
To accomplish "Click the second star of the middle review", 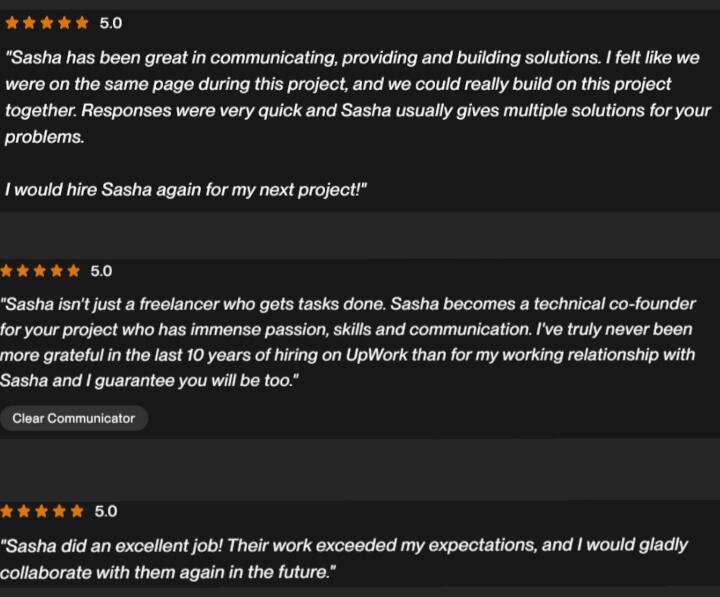I will pyautogui.click(x=22, y=271).
